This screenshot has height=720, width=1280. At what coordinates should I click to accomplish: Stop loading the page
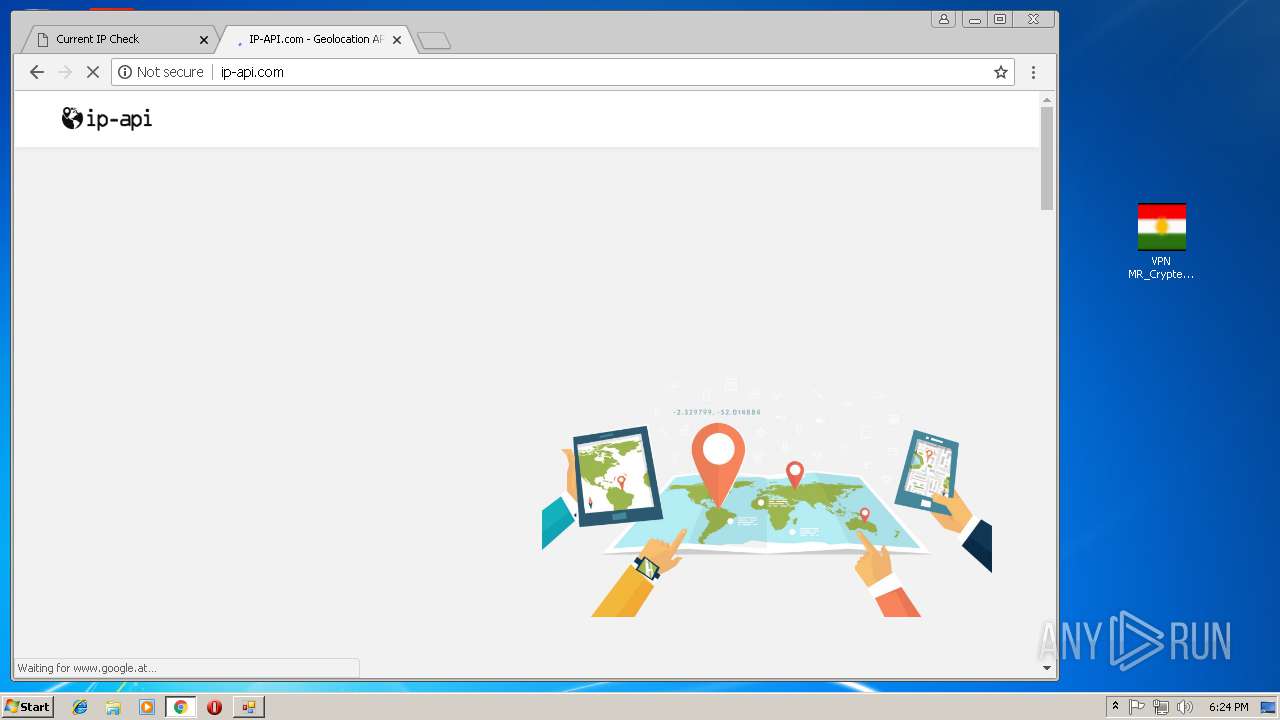[x=93, y=72]
